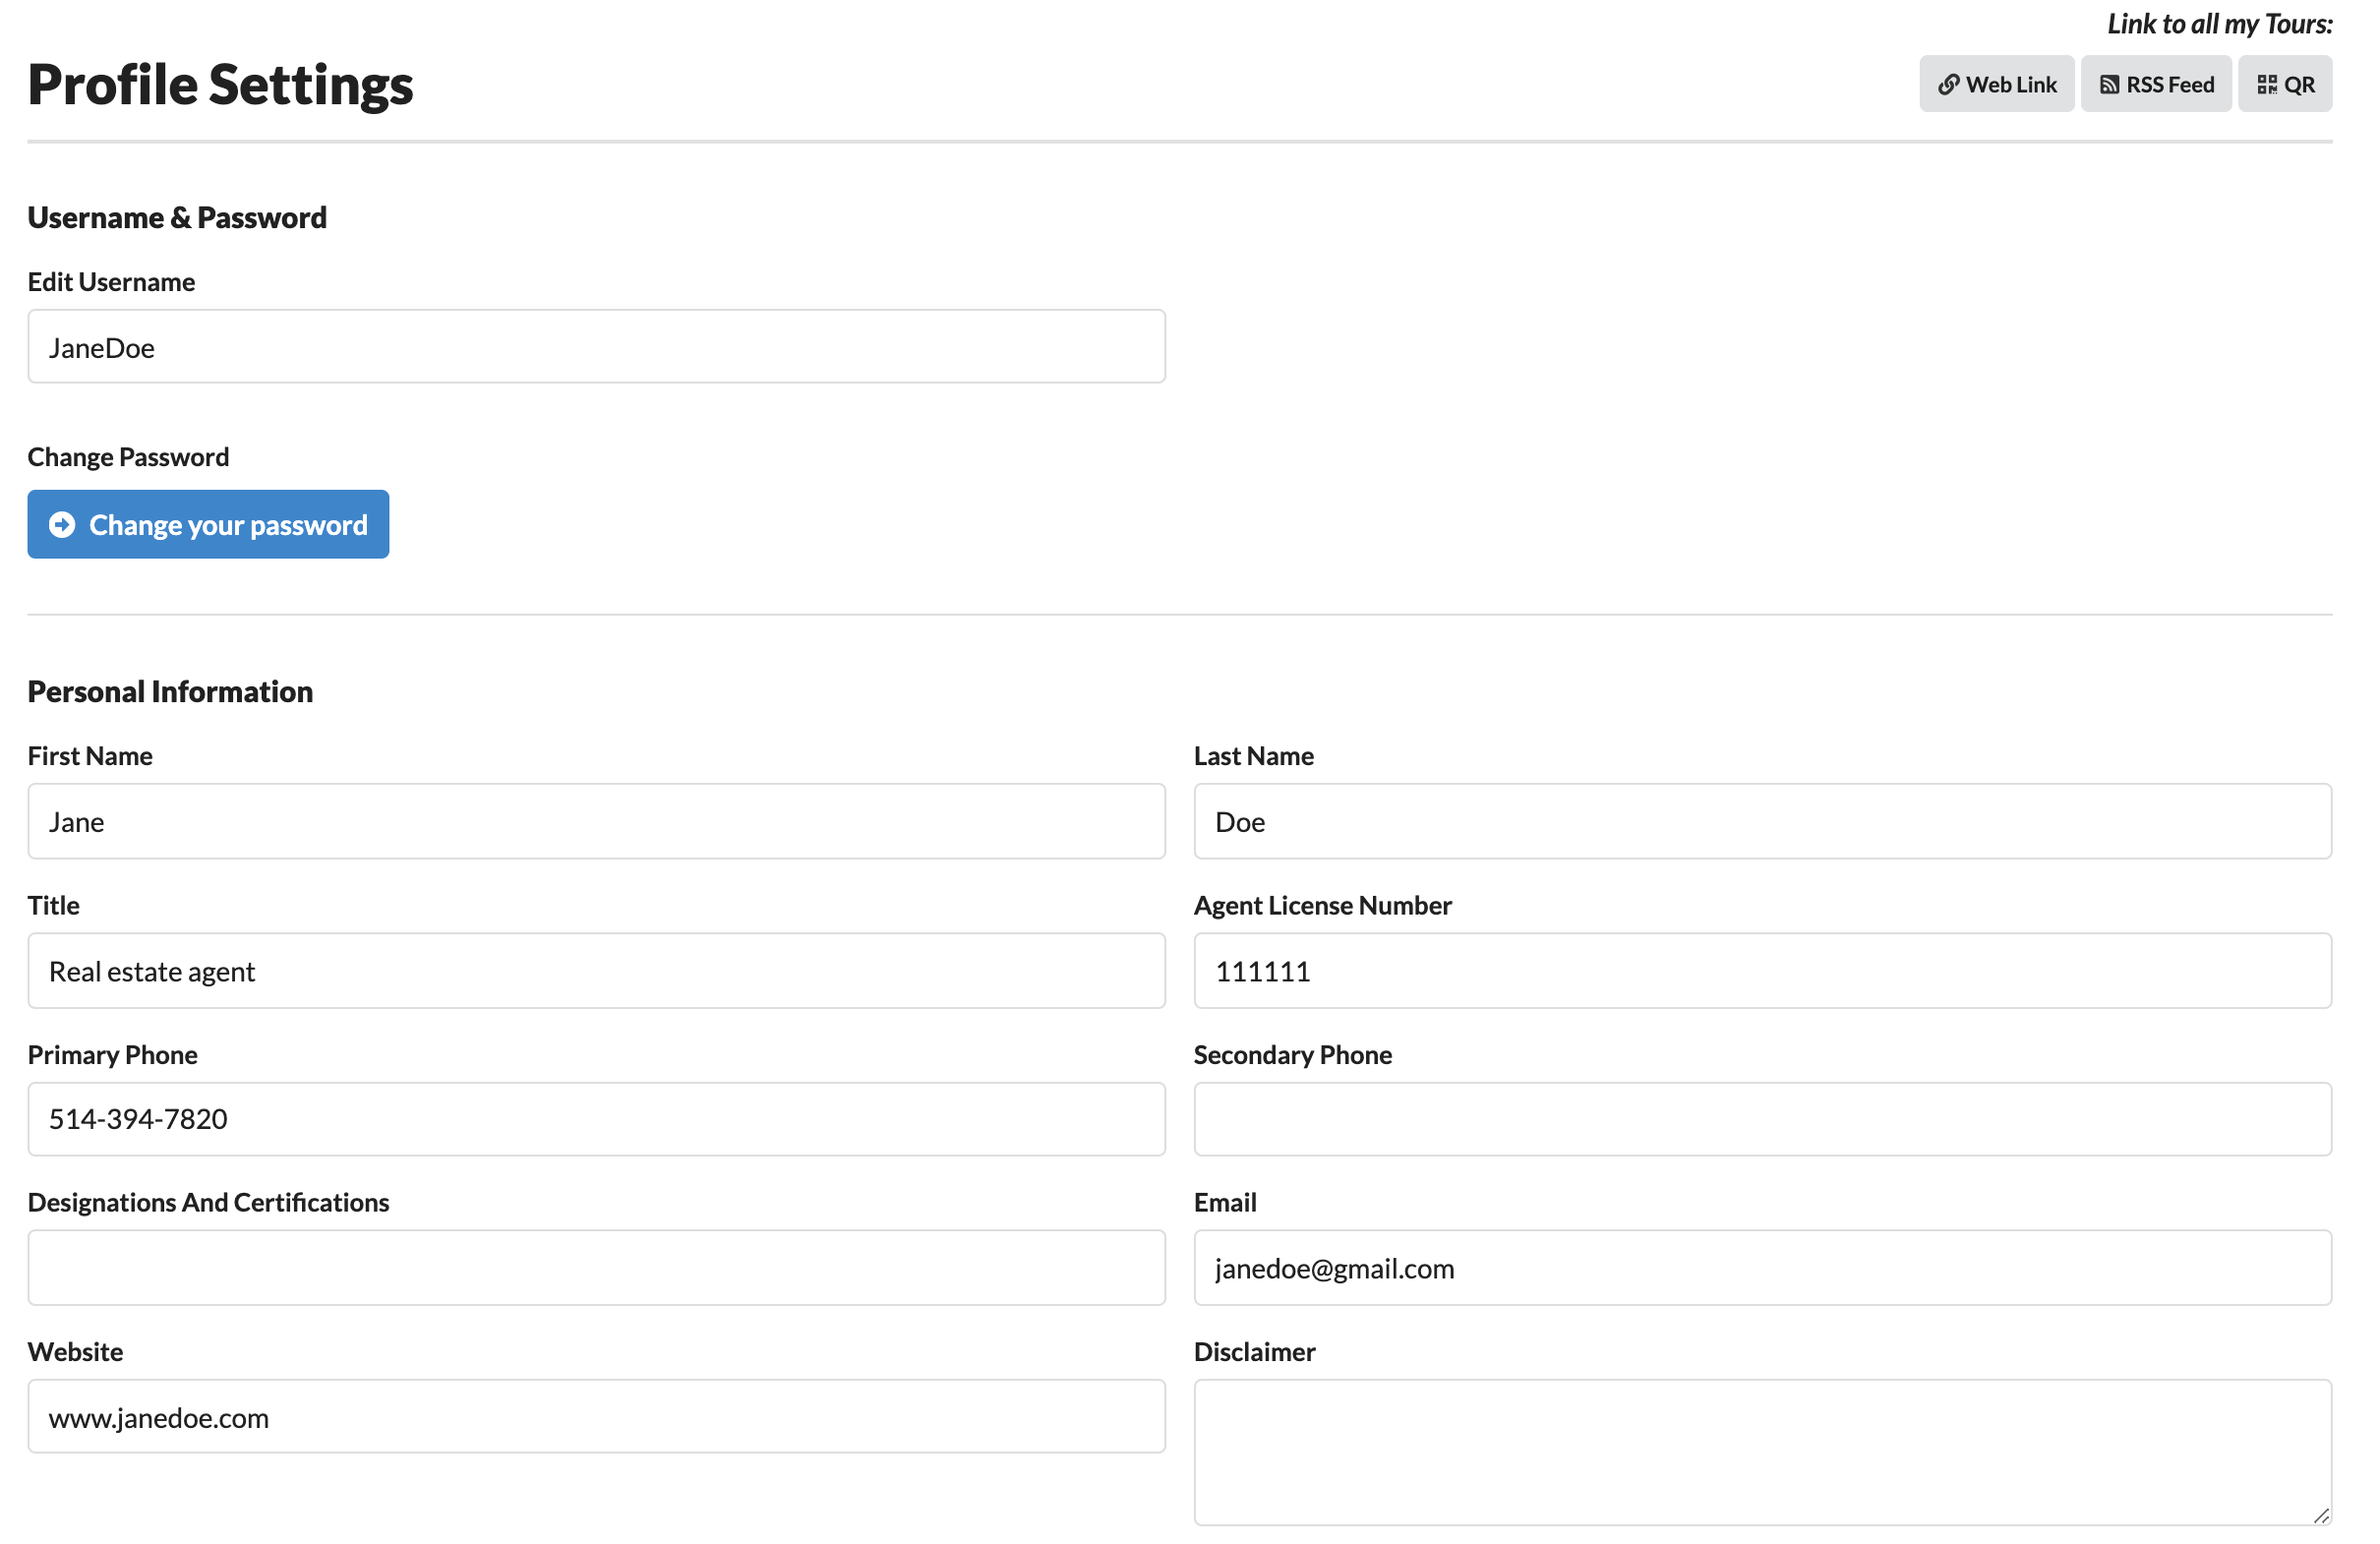This screenshot has height=1544, width=2380.
Task: Grab the Disclaimer textarea resize handle
Action: (x=2321, y=1516)
